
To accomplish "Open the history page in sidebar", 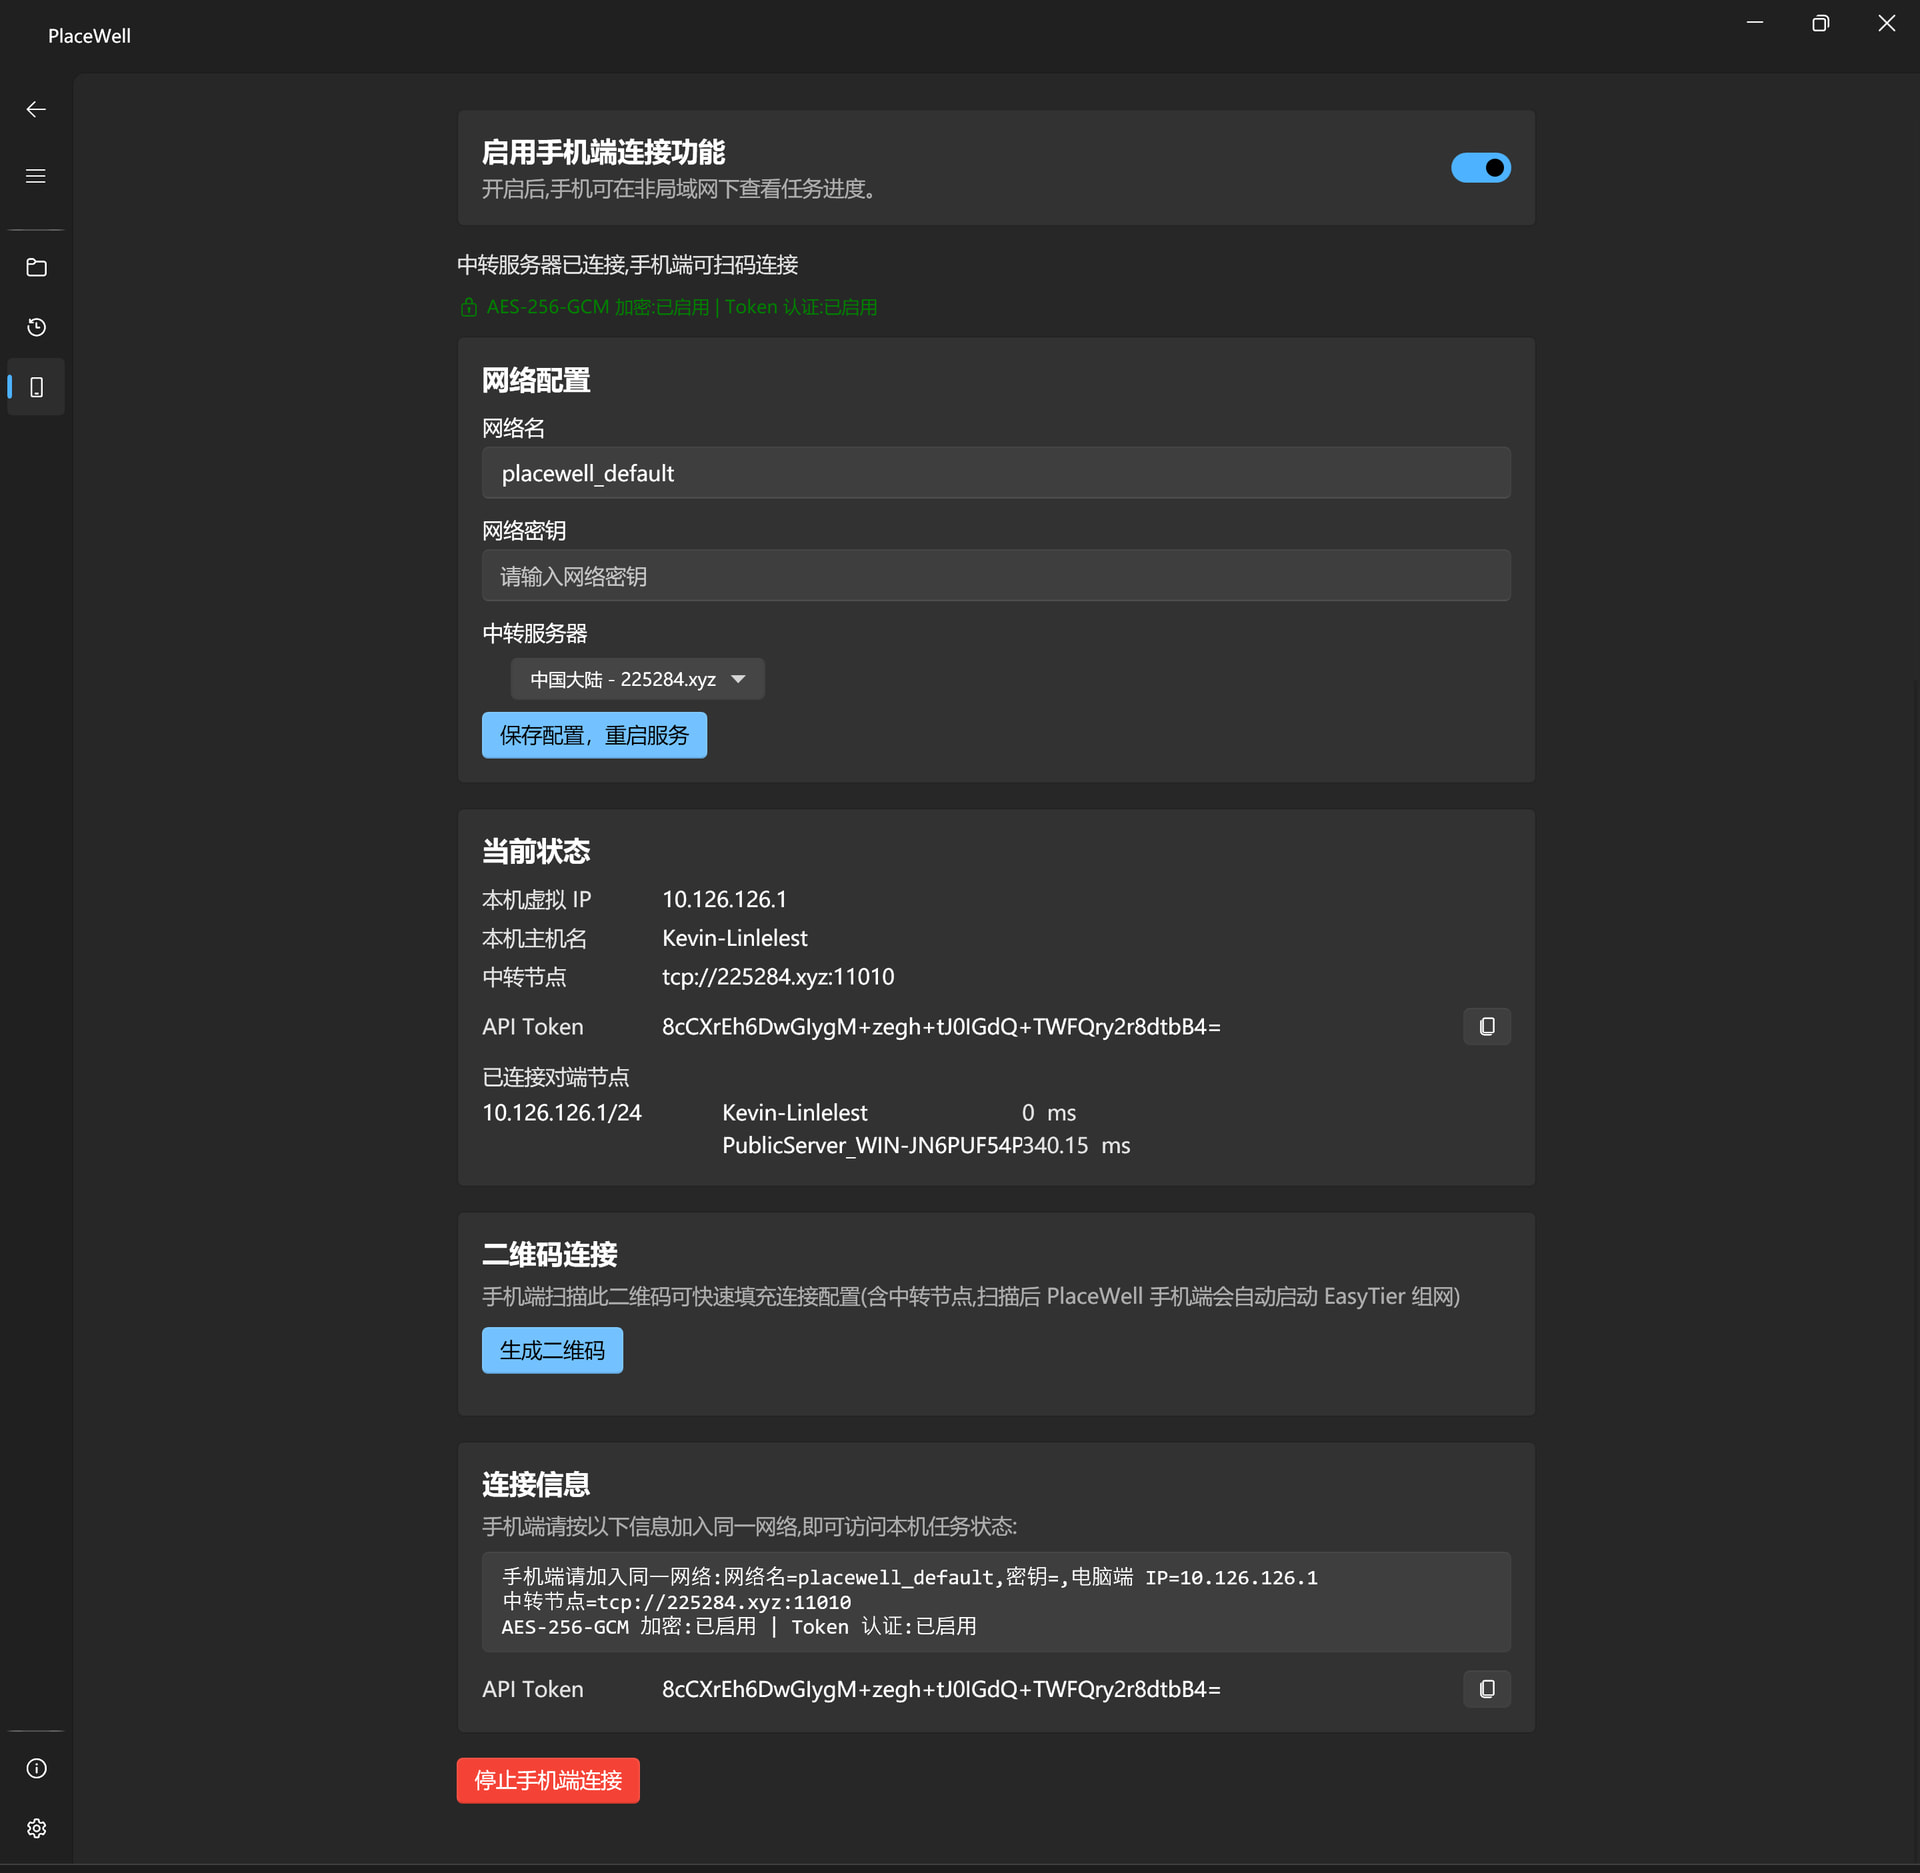I will 36,327.
